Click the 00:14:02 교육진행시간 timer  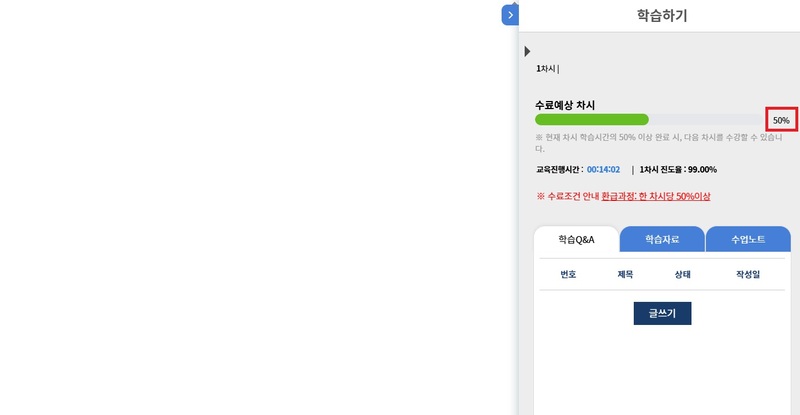(603, 170)
